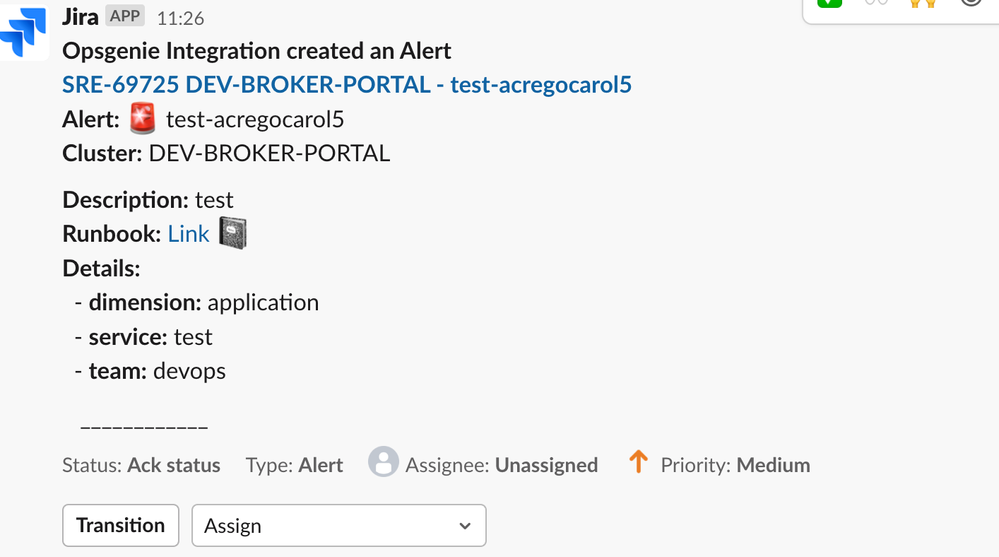Screen dimensions: 999x557
Task: Click 'team: devops' detail row
Action: point(150,371)
